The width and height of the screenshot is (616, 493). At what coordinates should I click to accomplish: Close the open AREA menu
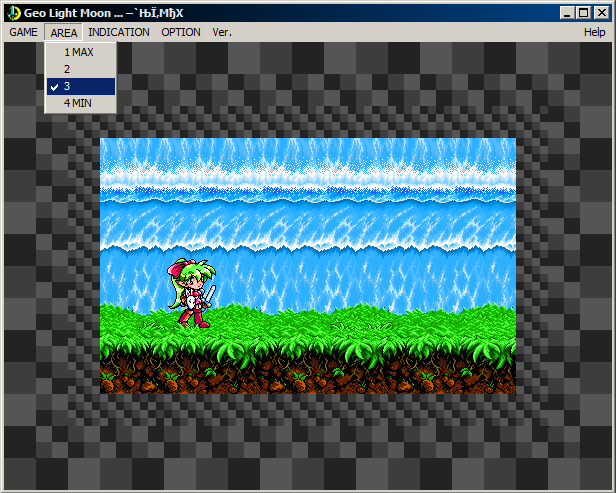64,32
